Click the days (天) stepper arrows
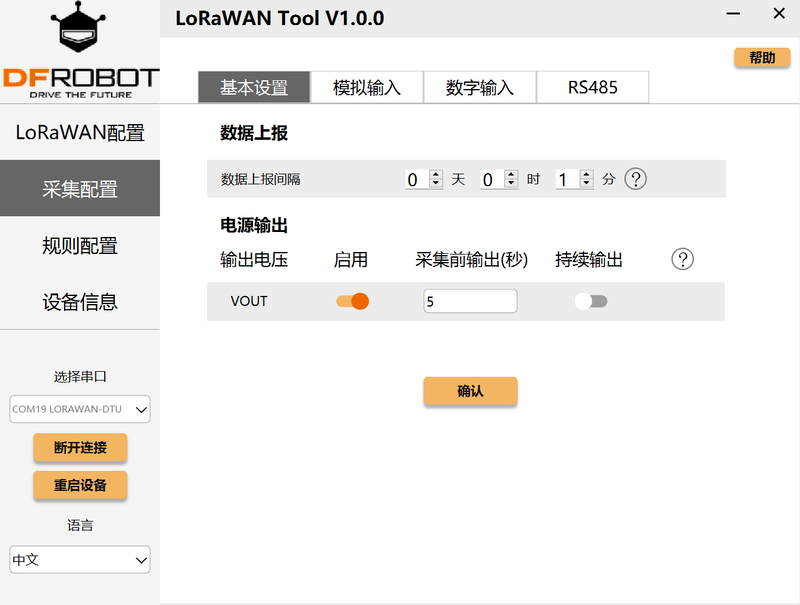 point(436,179)
